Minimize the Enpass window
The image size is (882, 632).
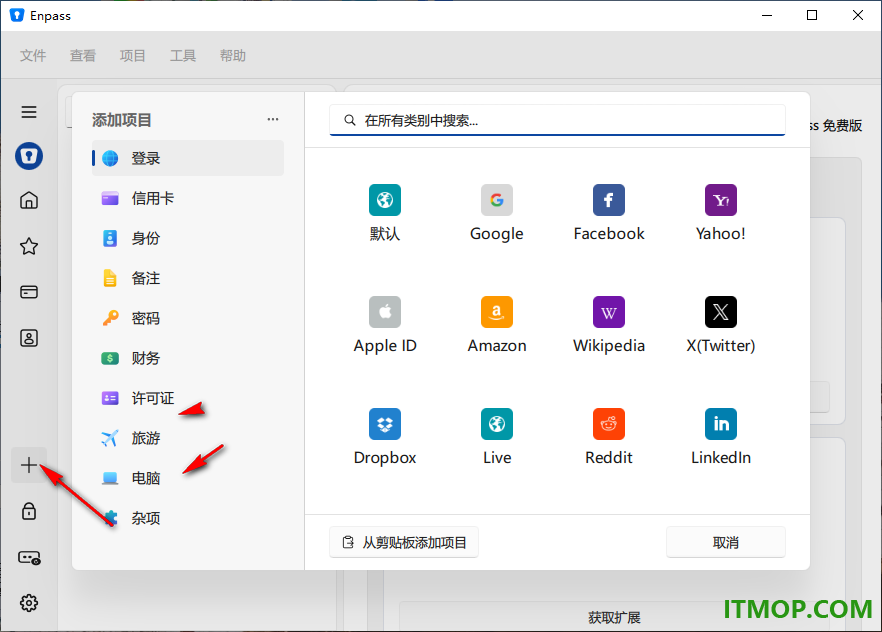tap(767, 15)
